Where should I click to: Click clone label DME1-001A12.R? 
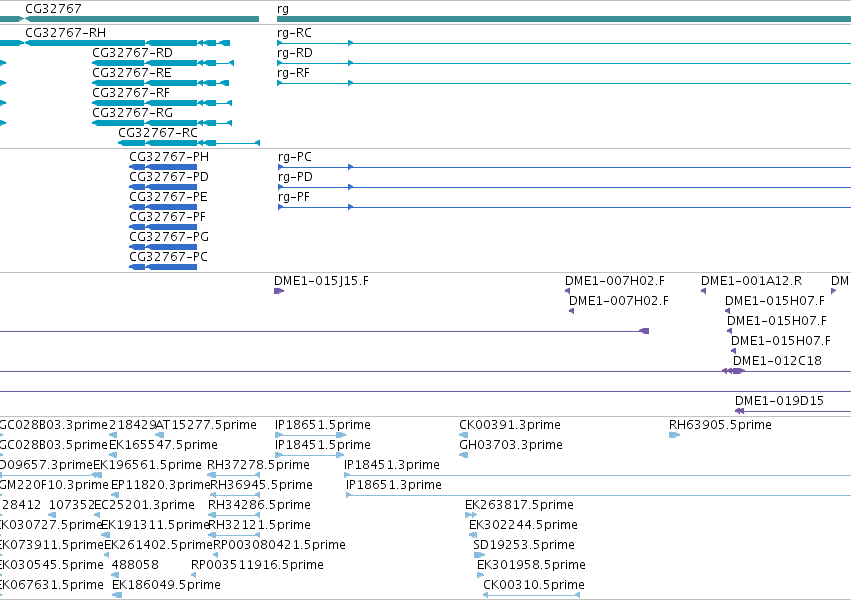pyautogui.click(x=751, y=281)
